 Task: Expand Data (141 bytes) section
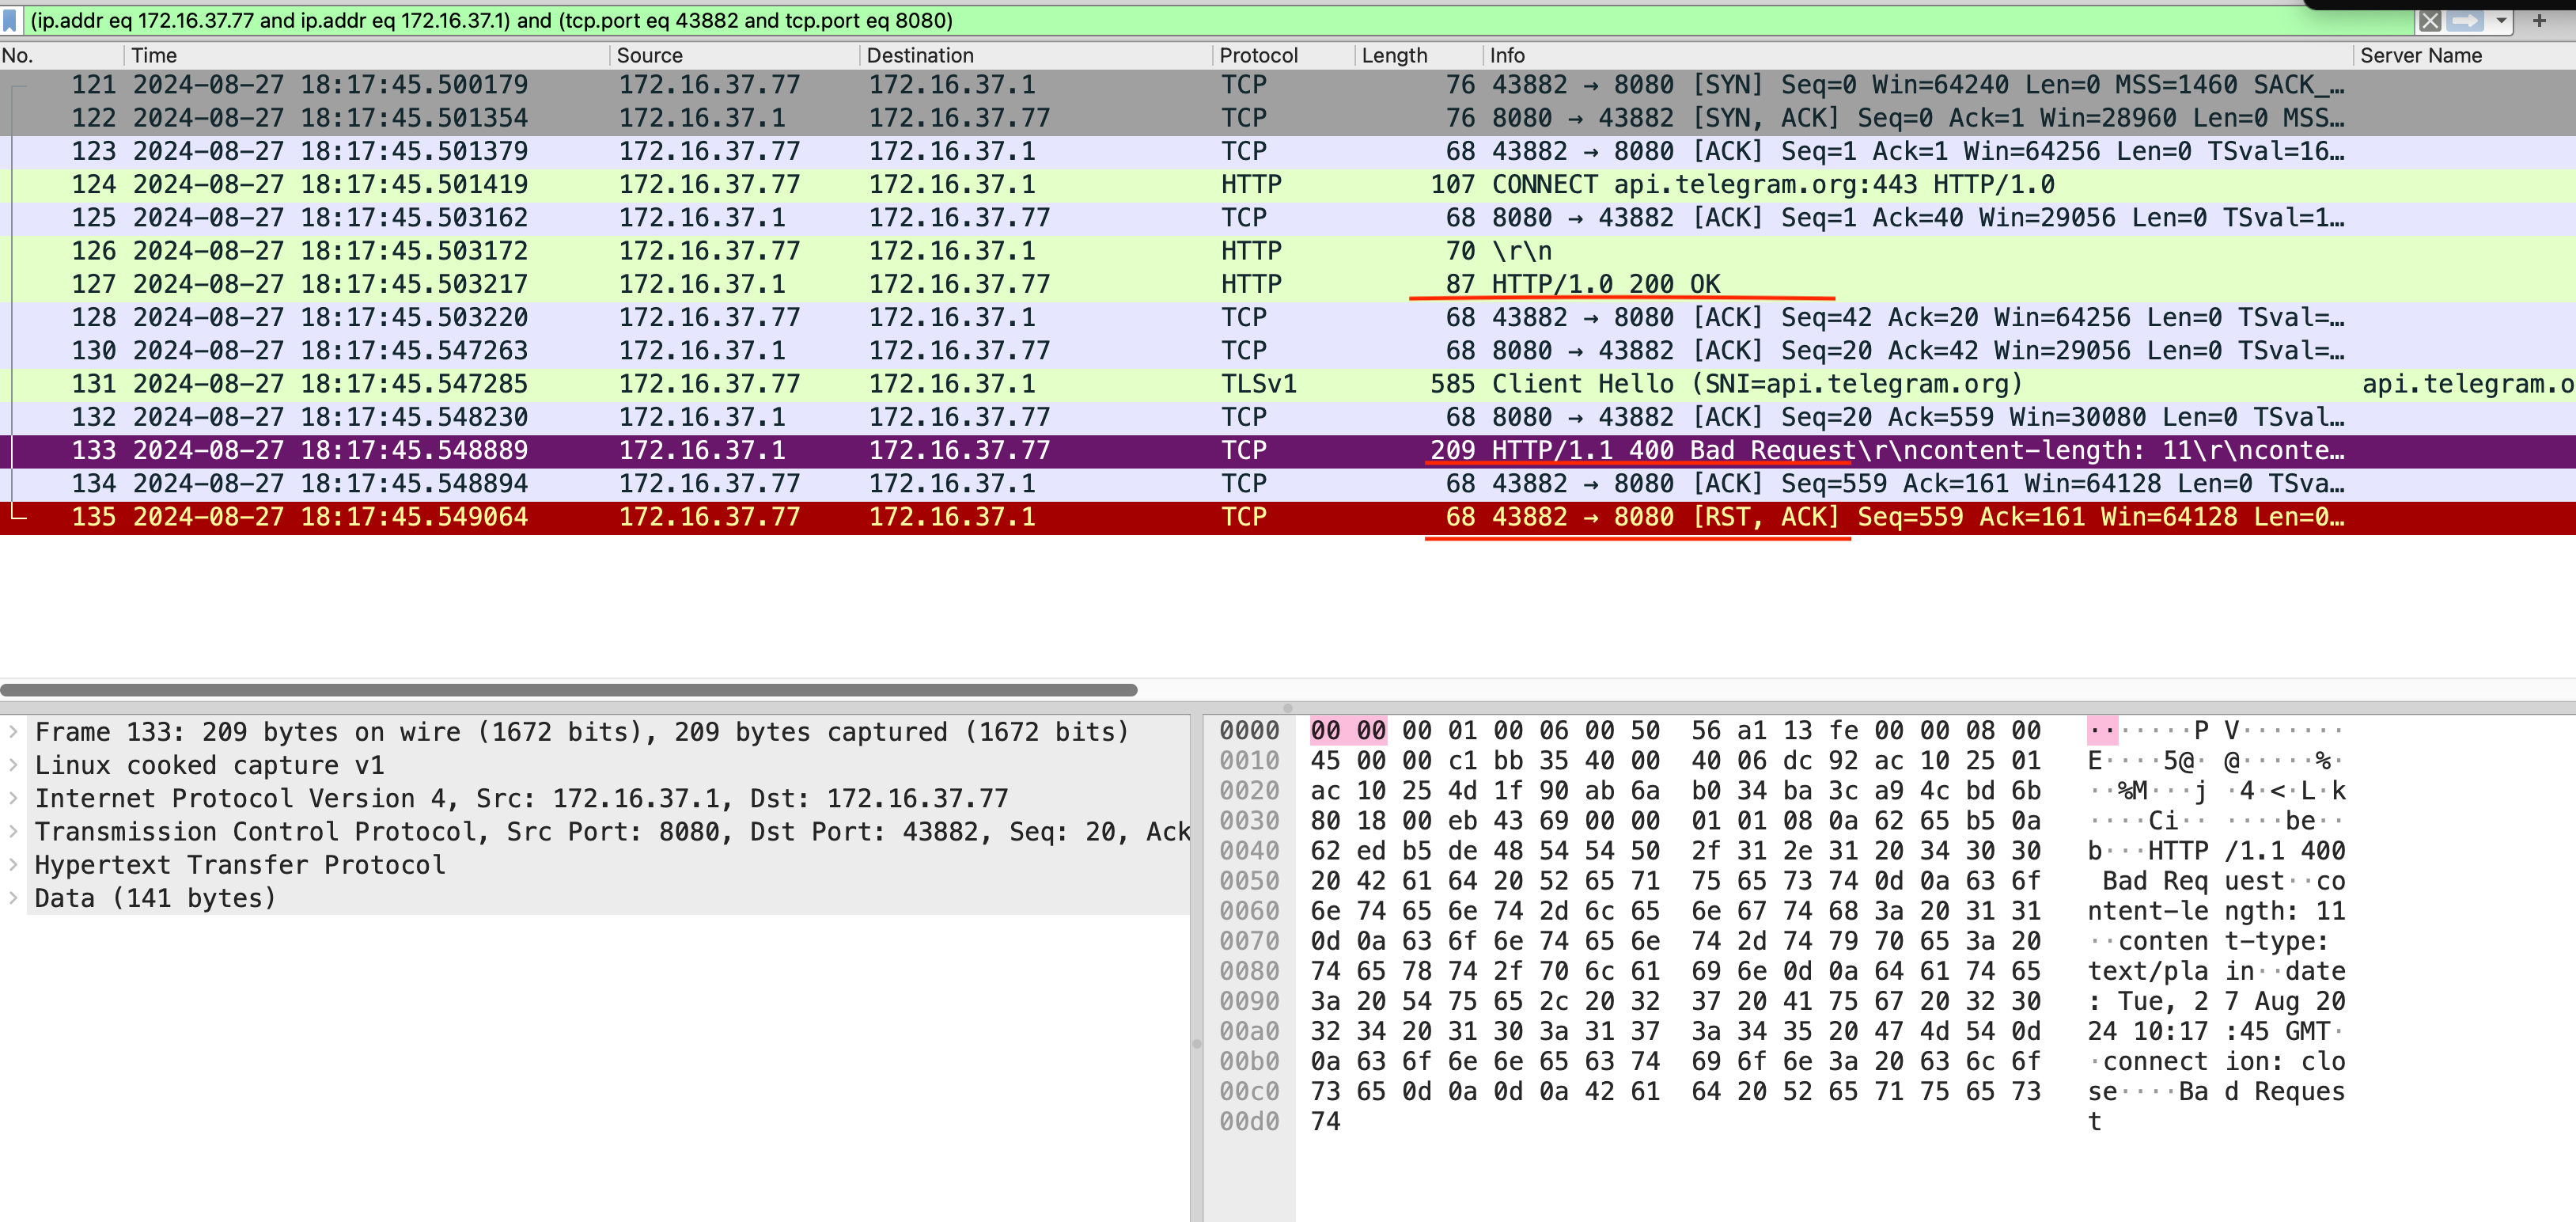click(13, 898)
